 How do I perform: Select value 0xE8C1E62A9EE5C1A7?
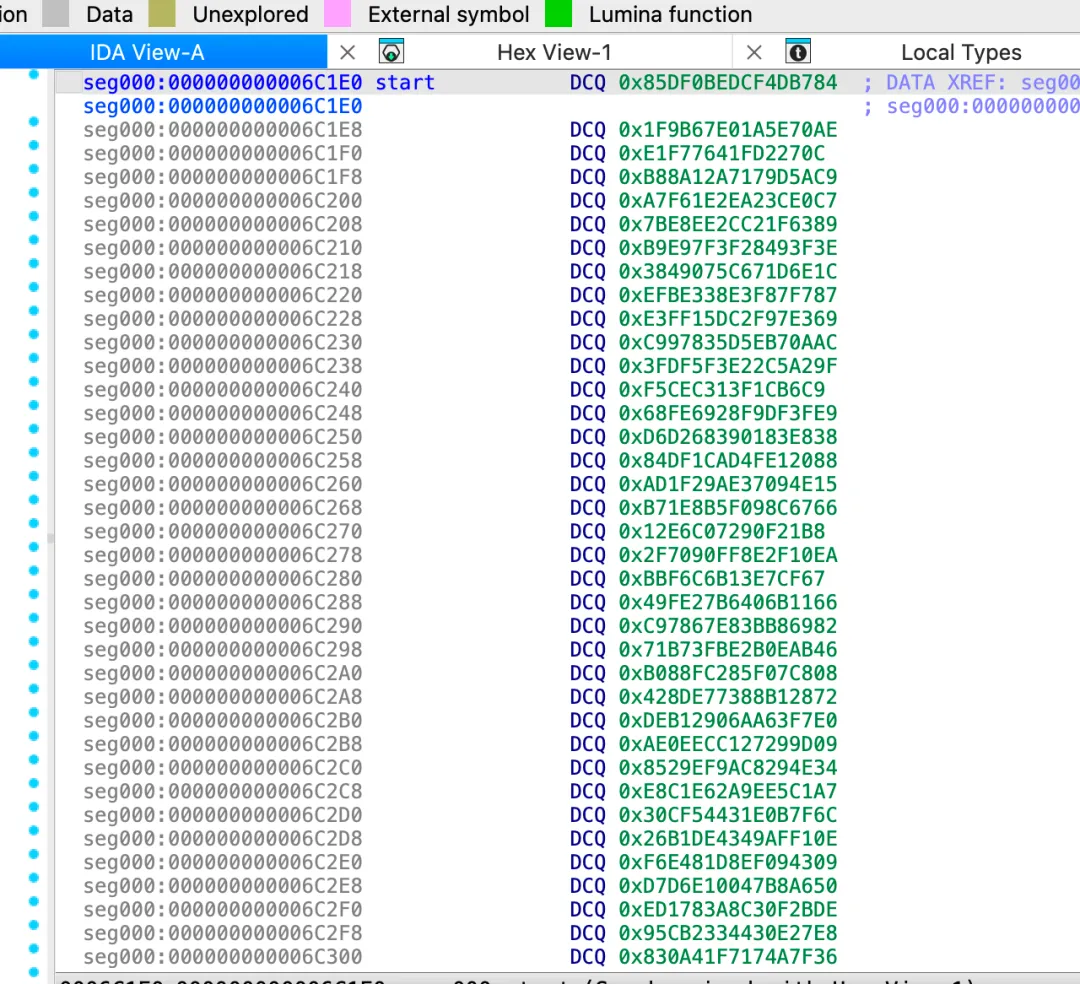point(727,791)
